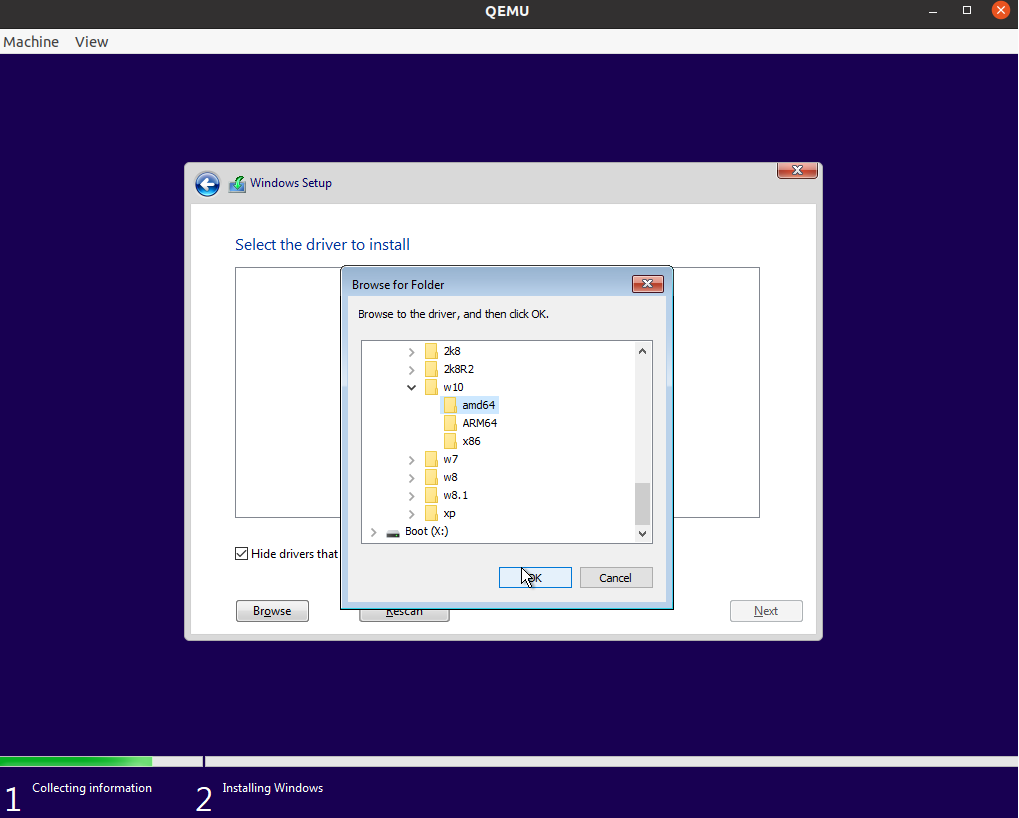This screenshot has width=1019, height=818.
Task: Close the QEMU window
Action: [x=1001, y=10]
